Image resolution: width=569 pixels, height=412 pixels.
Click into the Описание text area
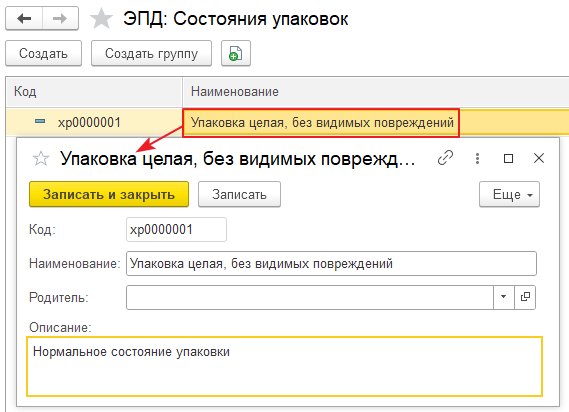pos(284,366)
